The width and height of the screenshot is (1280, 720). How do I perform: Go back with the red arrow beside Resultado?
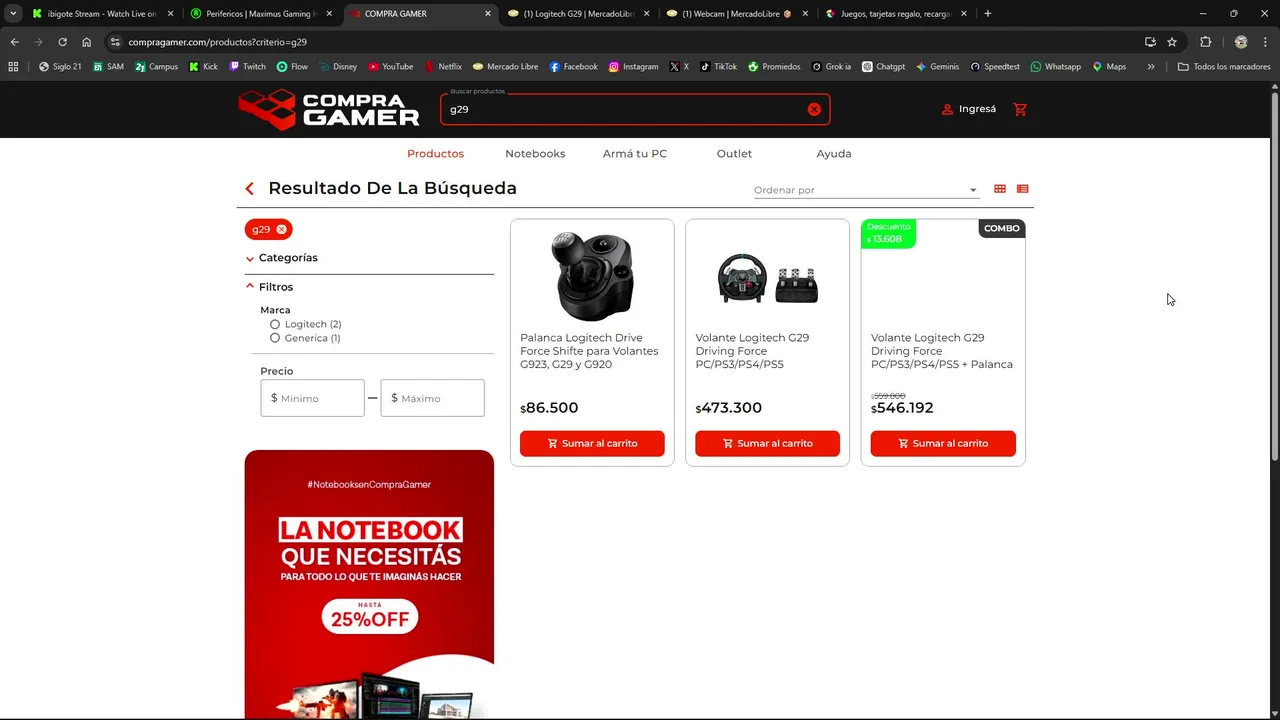tap(250, 188)
